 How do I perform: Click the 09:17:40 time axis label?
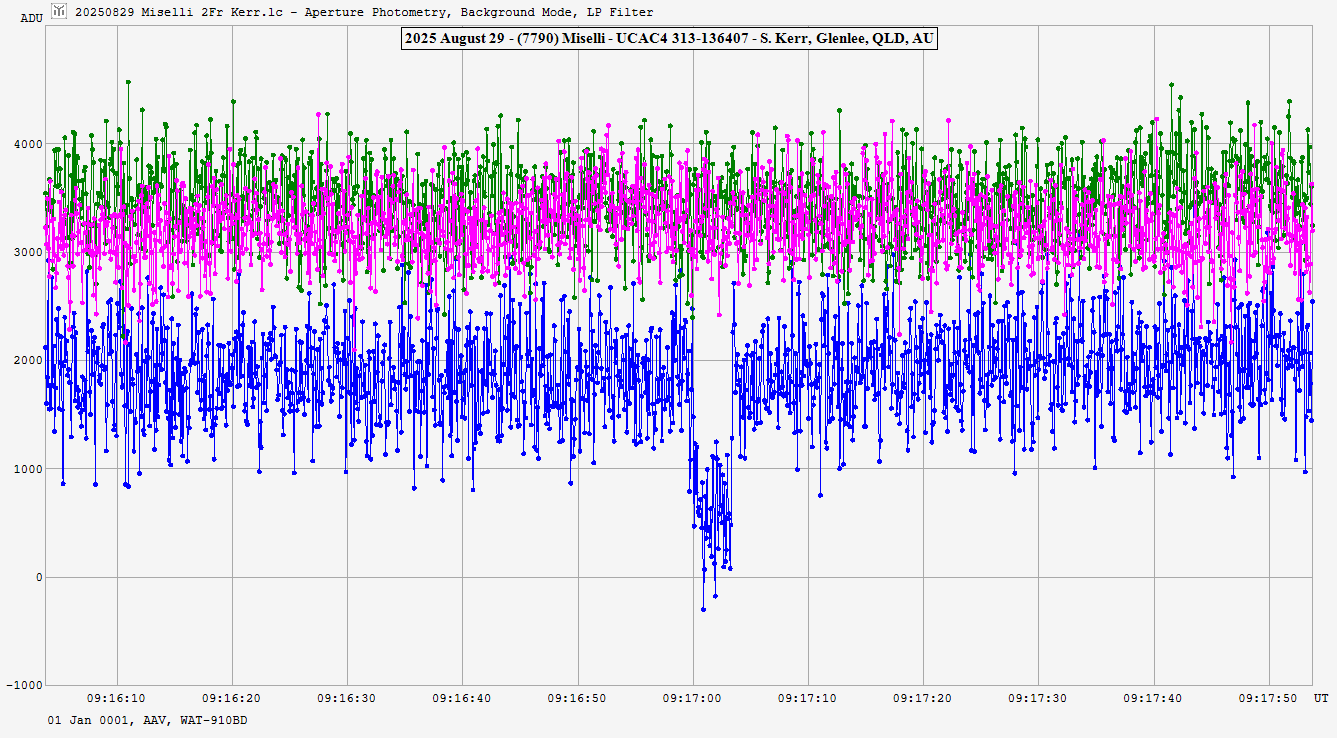[x=1153, y=698]
